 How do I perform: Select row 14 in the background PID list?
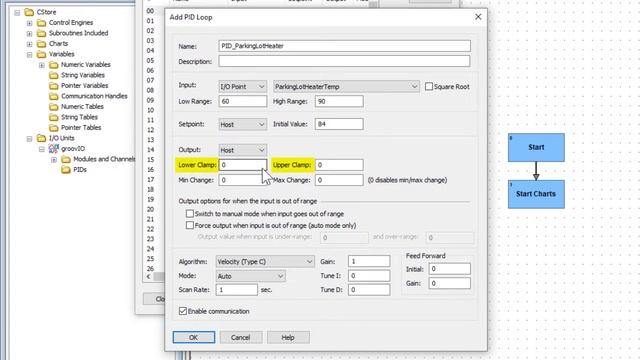150,150
